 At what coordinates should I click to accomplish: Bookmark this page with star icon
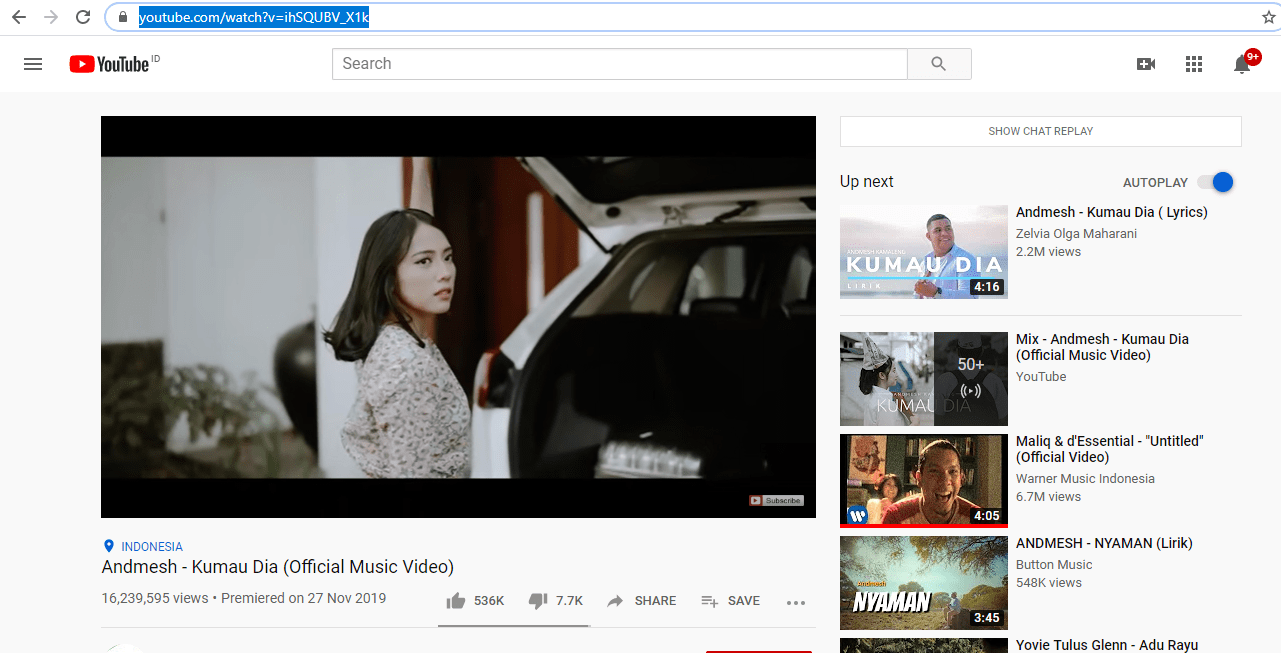tap(1268, 17)
